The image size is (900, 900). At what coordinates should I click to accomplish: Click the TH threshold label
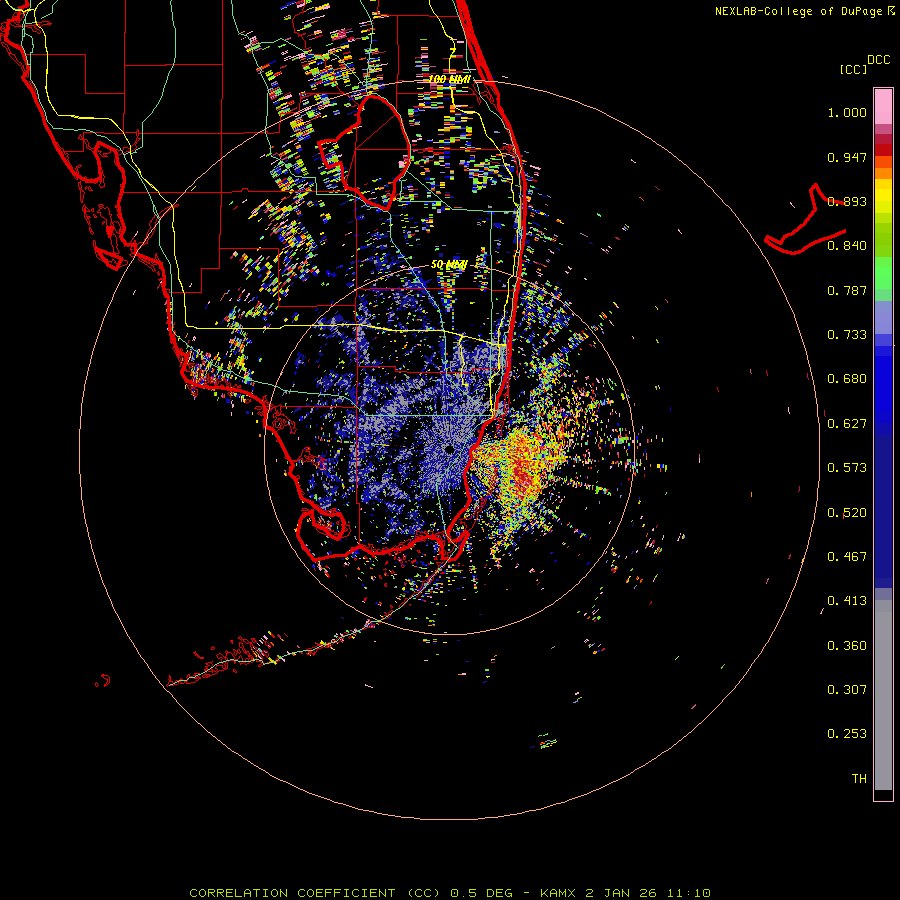(859, 779)
